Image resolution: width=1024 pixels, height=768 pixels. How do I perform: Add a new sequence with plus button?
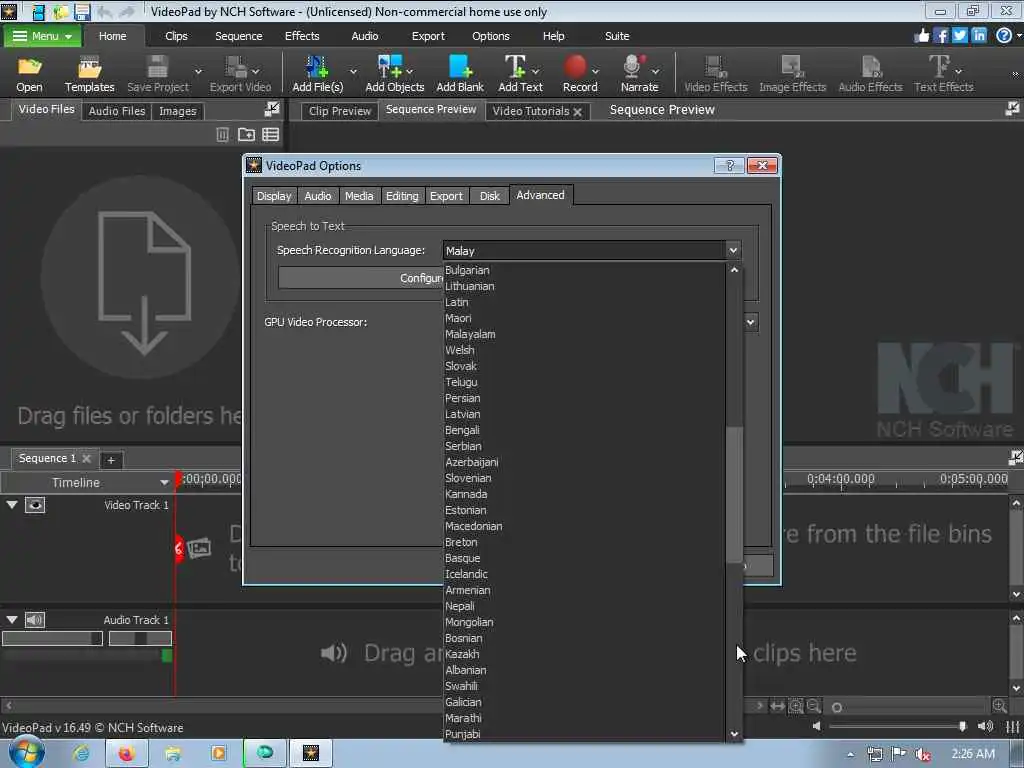pos(111,460)
